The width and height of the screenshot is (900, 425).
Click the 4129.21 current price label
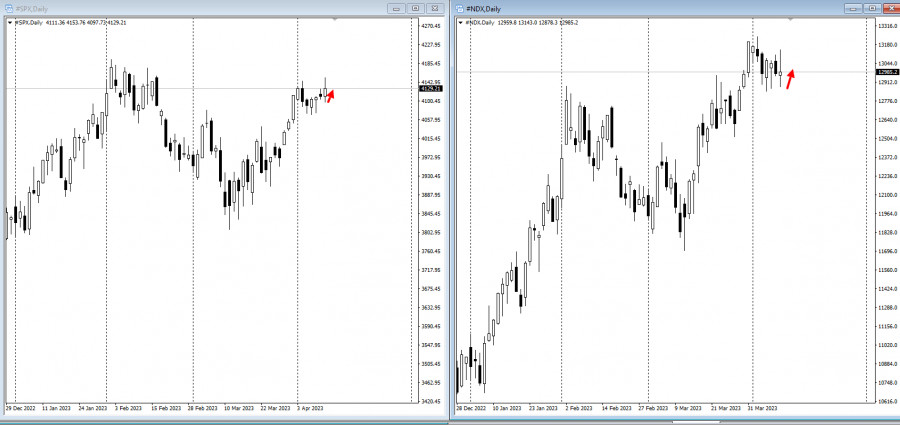point(431,89)
